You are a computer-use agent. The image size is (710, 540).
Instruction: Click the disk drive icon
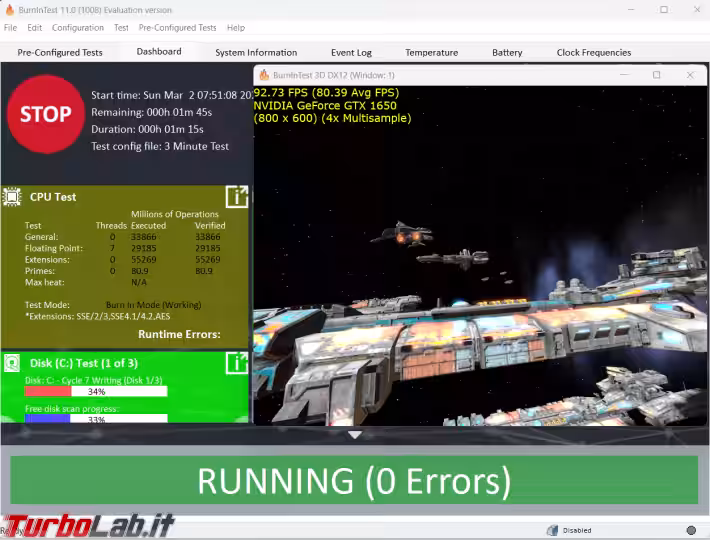point(12,363)
